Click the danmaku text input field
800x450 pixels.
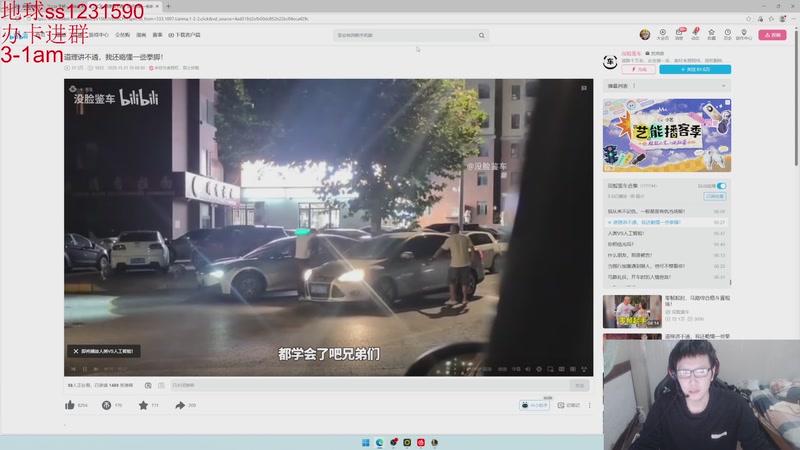tap(369, 385)
